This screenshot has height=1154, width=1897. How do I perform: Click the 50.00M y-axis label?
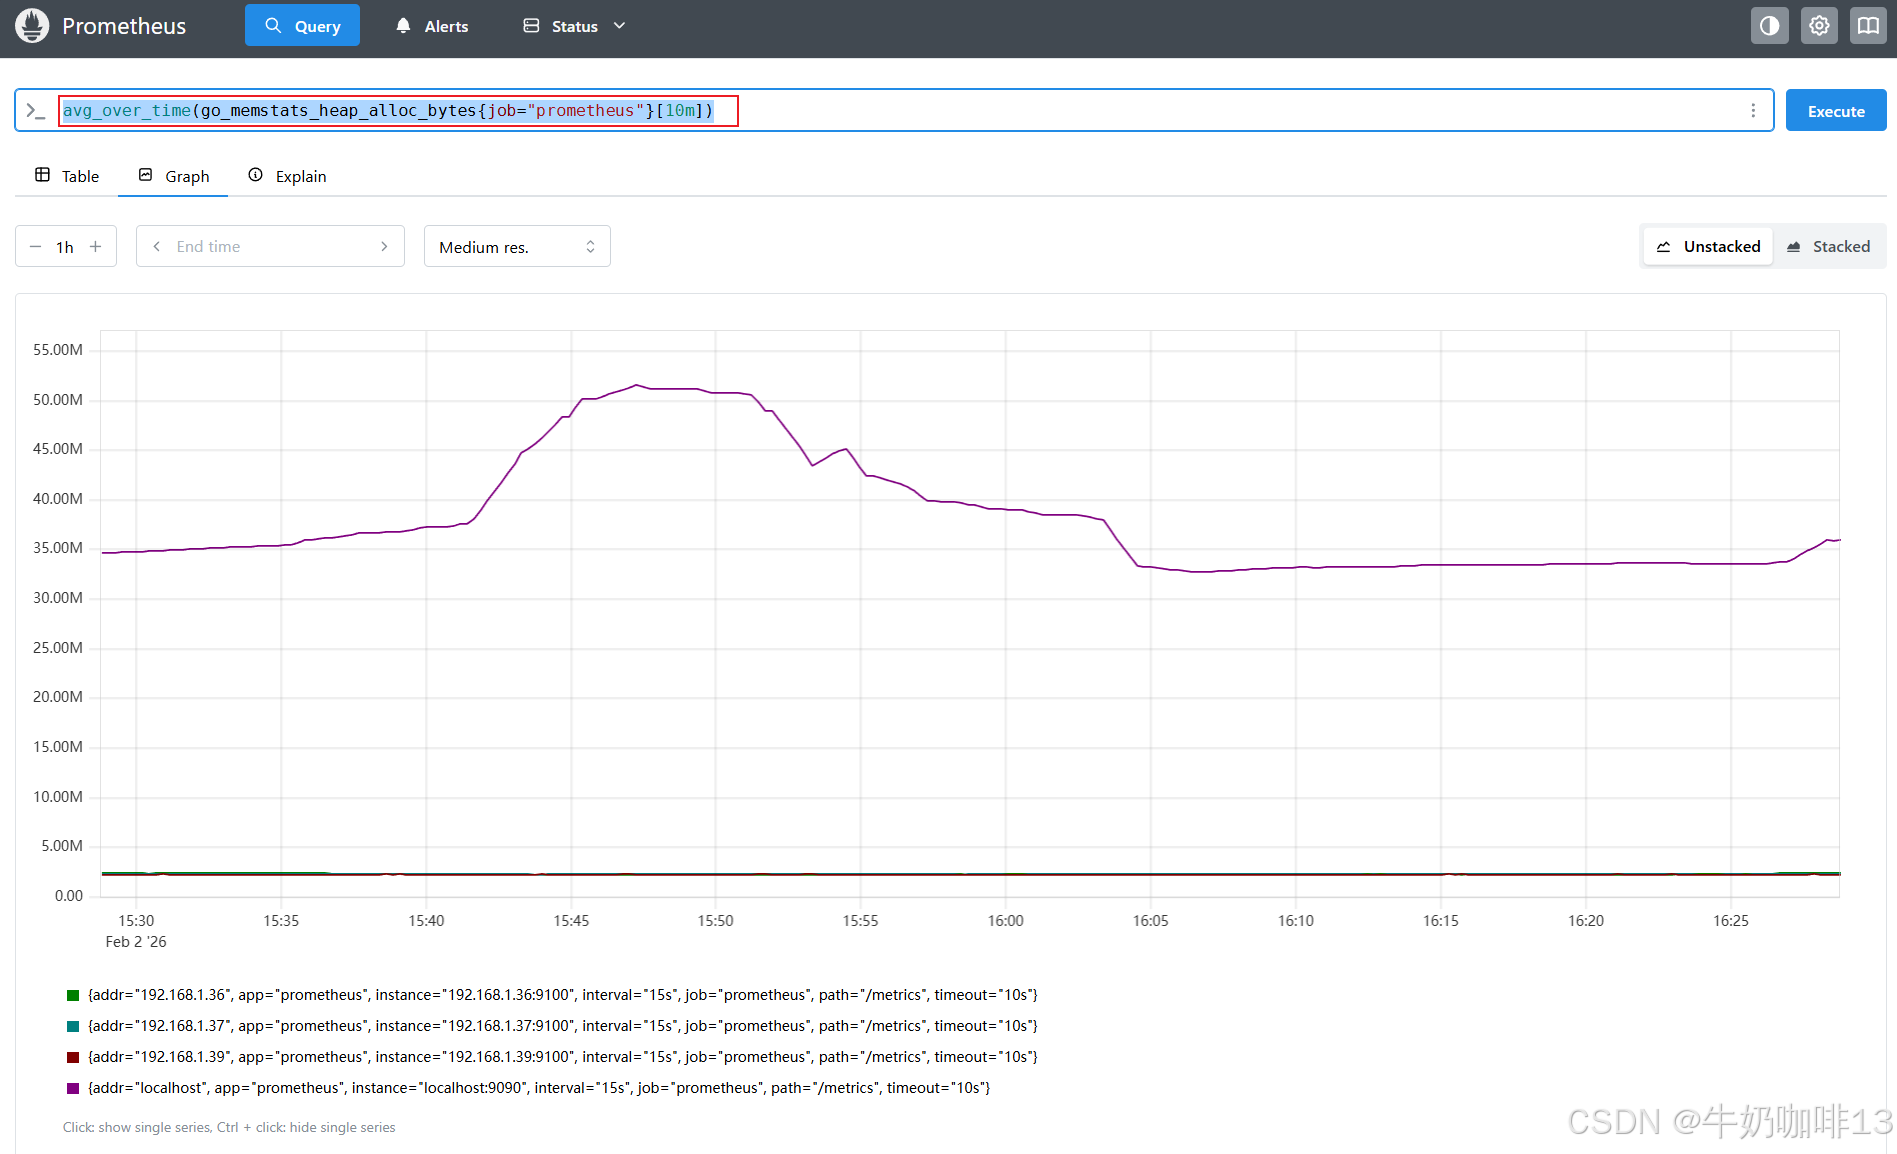click(58, 400)
